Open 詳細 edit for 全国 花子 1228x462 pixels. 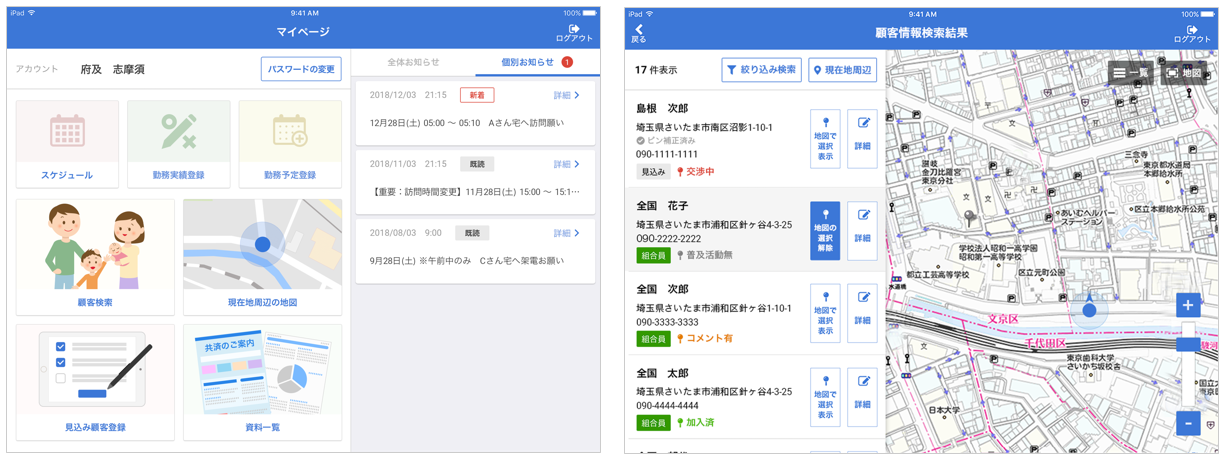[x=863, y=231]
